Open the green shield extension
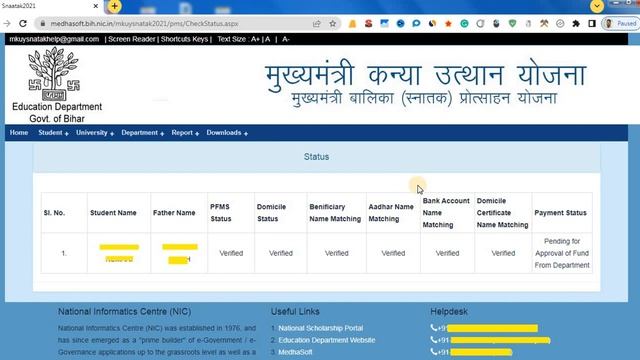 (x=512, y=24)
